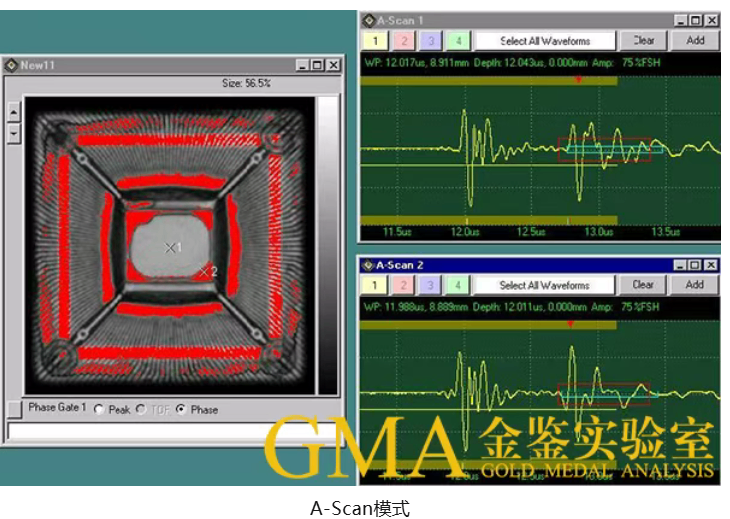Viewport: 730px width, 519px height.
Task: Click Select All Waveforms in A-Scan 2
Action: click(x=545, y=285)
